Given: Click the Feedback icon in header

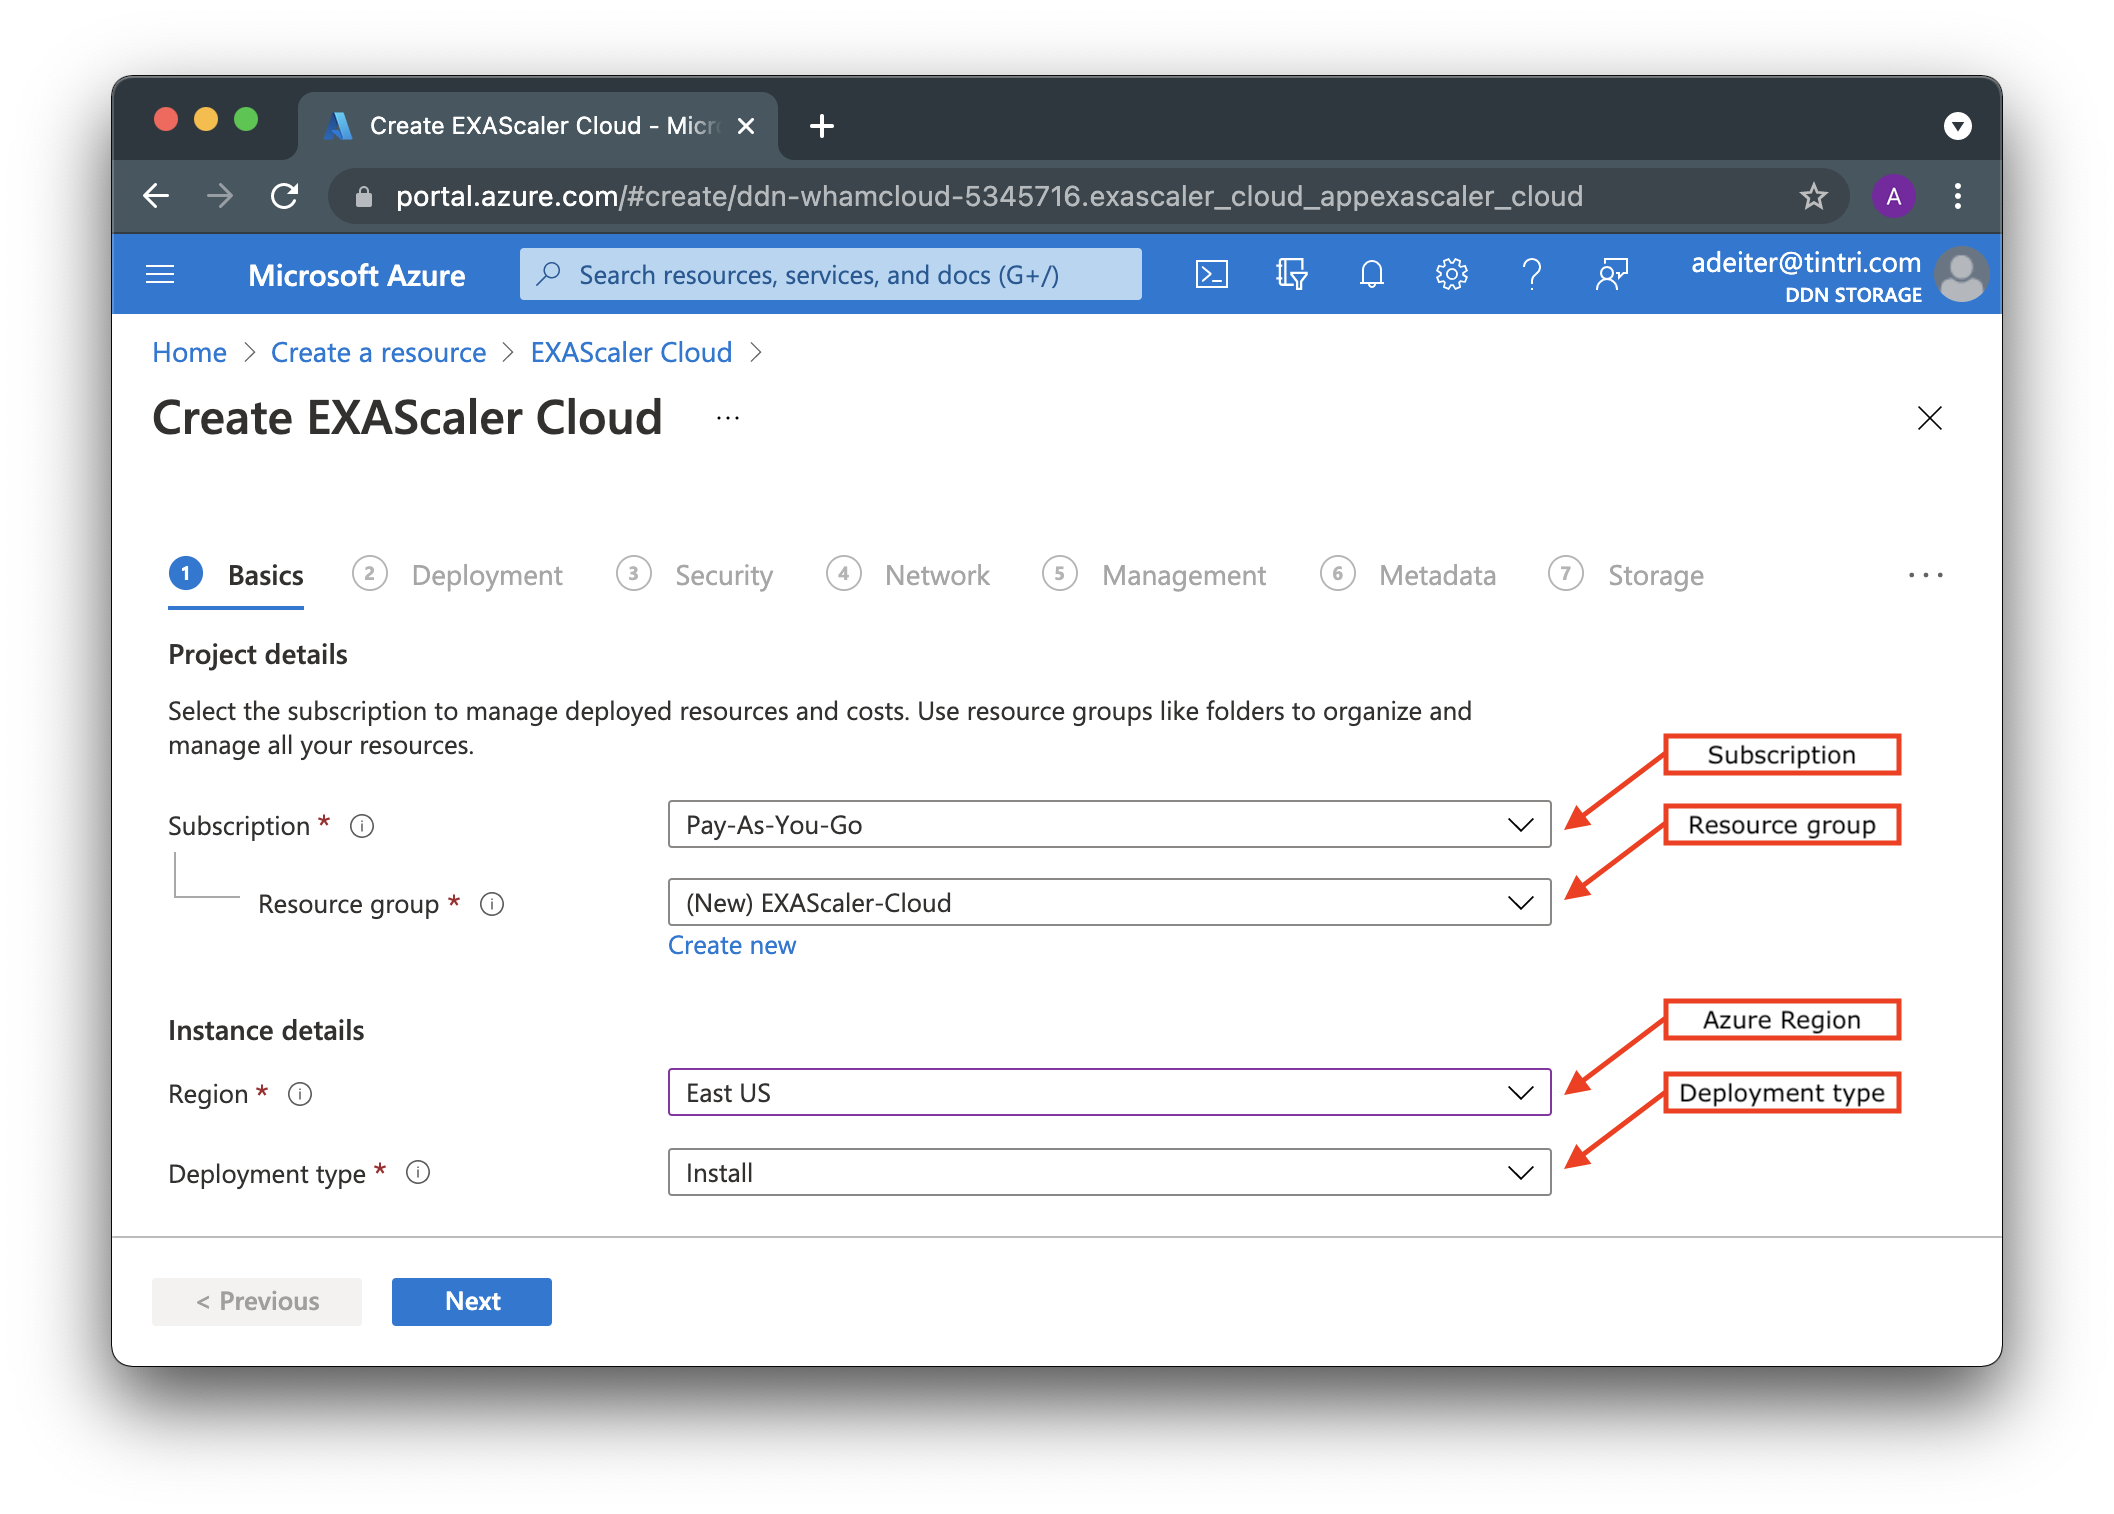Looking at the screenshot, I should (1611, 274).
